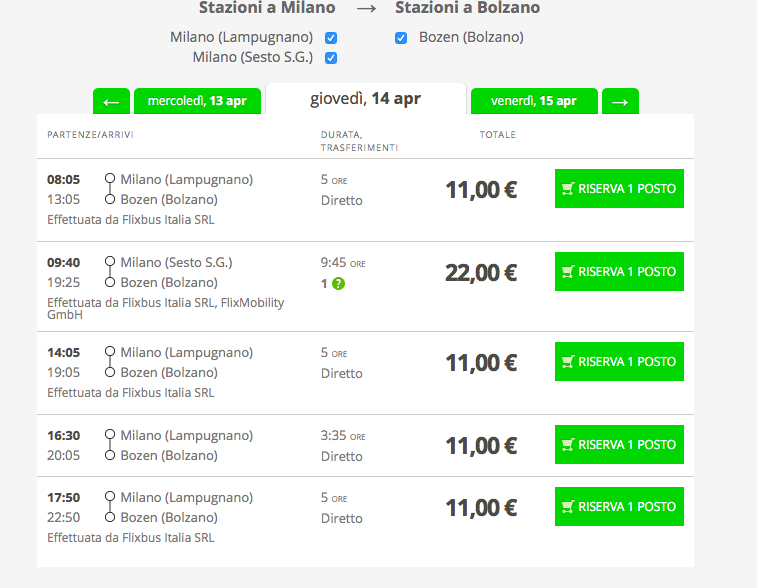Click the cart icon on the 14:05 trip button

(568, 362)
